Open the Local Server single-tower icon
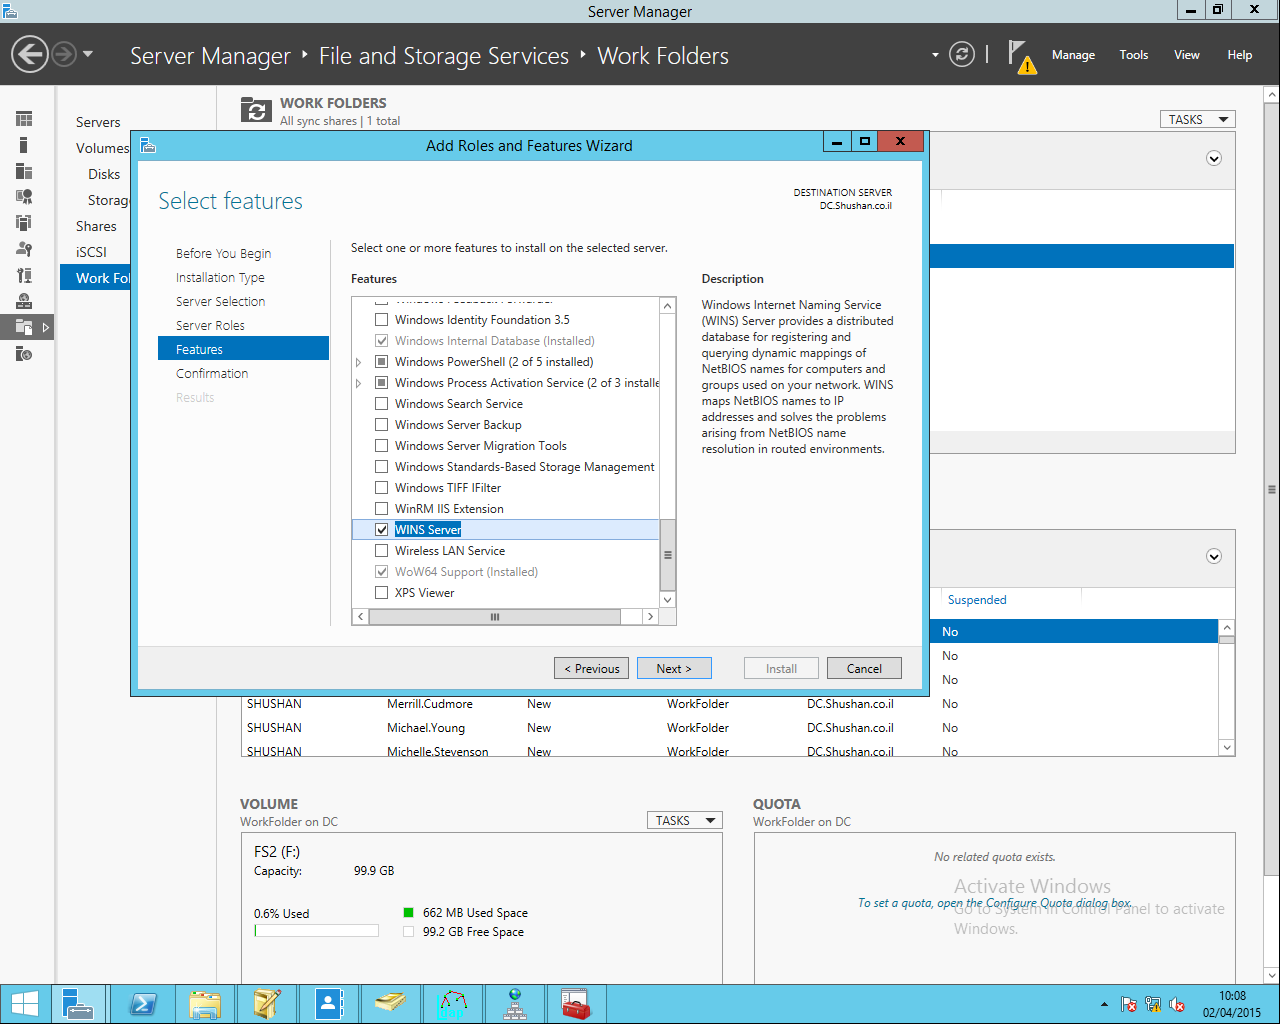 point(24,145)
